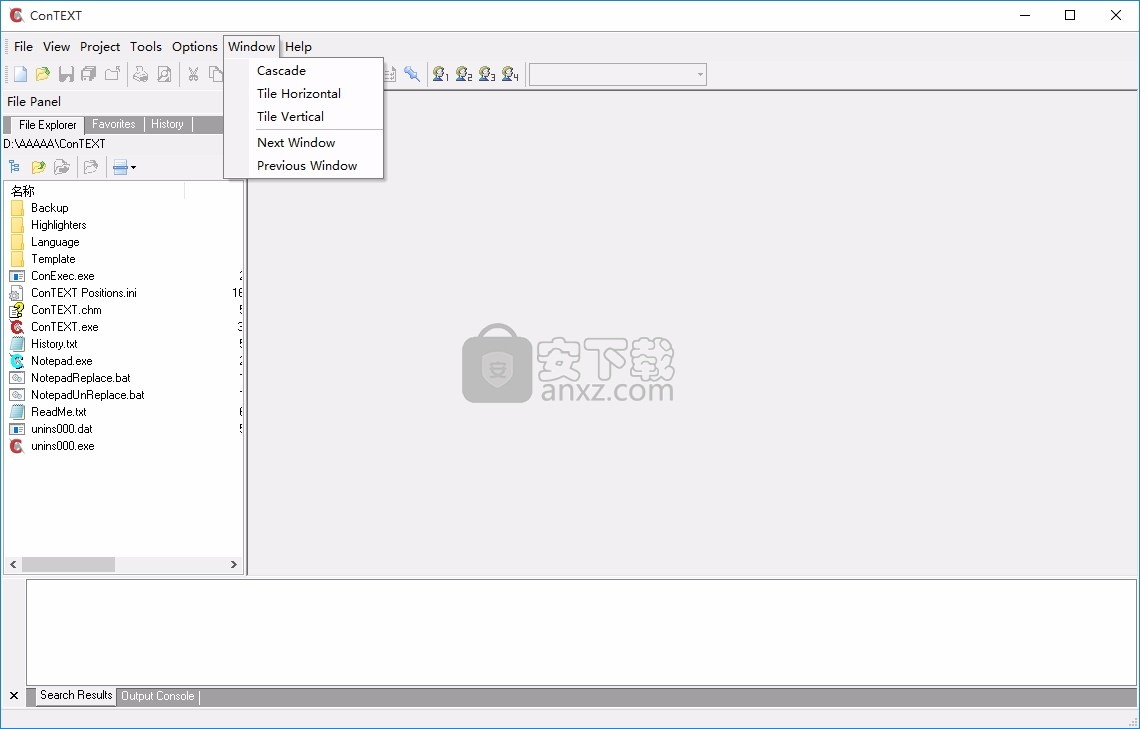Click the Open file toolbar icon

click(43, 74)
